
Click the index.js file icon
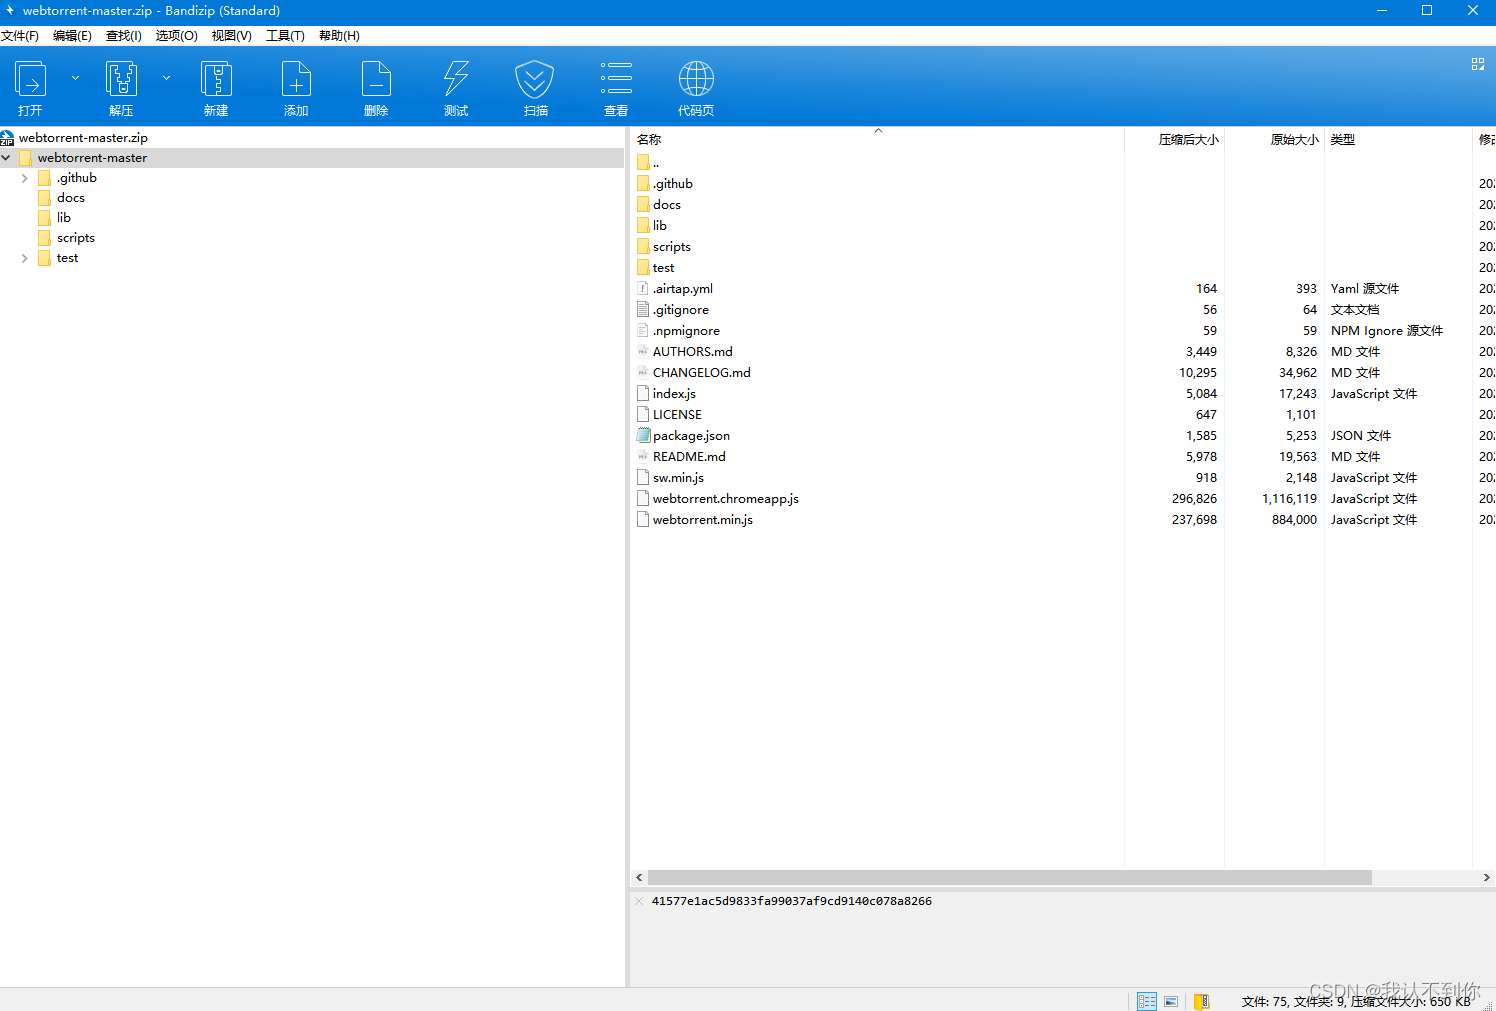pyautogui.click(x=643, y=394)
